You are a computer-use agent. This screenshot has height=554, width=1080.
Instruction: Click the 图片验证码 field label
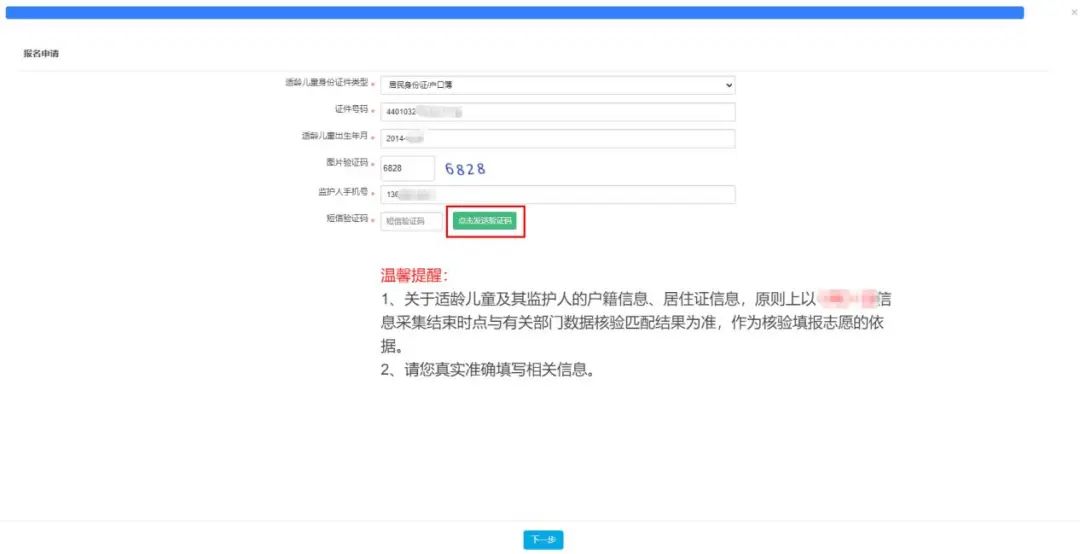point(347,163)
